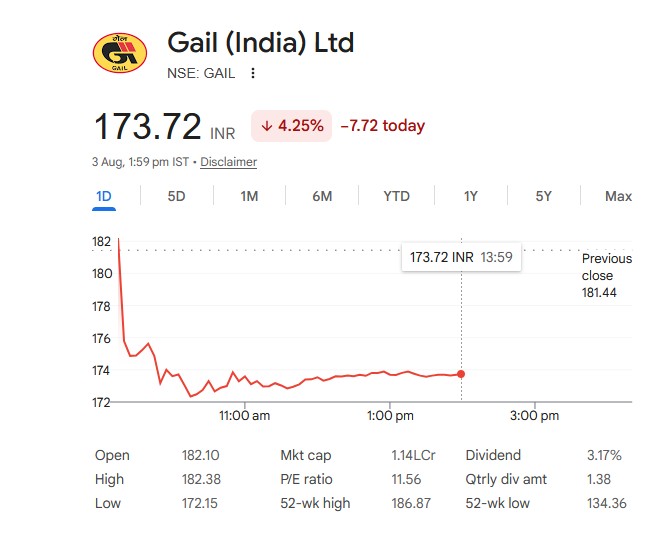This screenshot has height=550, width=646.
Task: Switch to the 5D chart range
Action: click(176, 197)
